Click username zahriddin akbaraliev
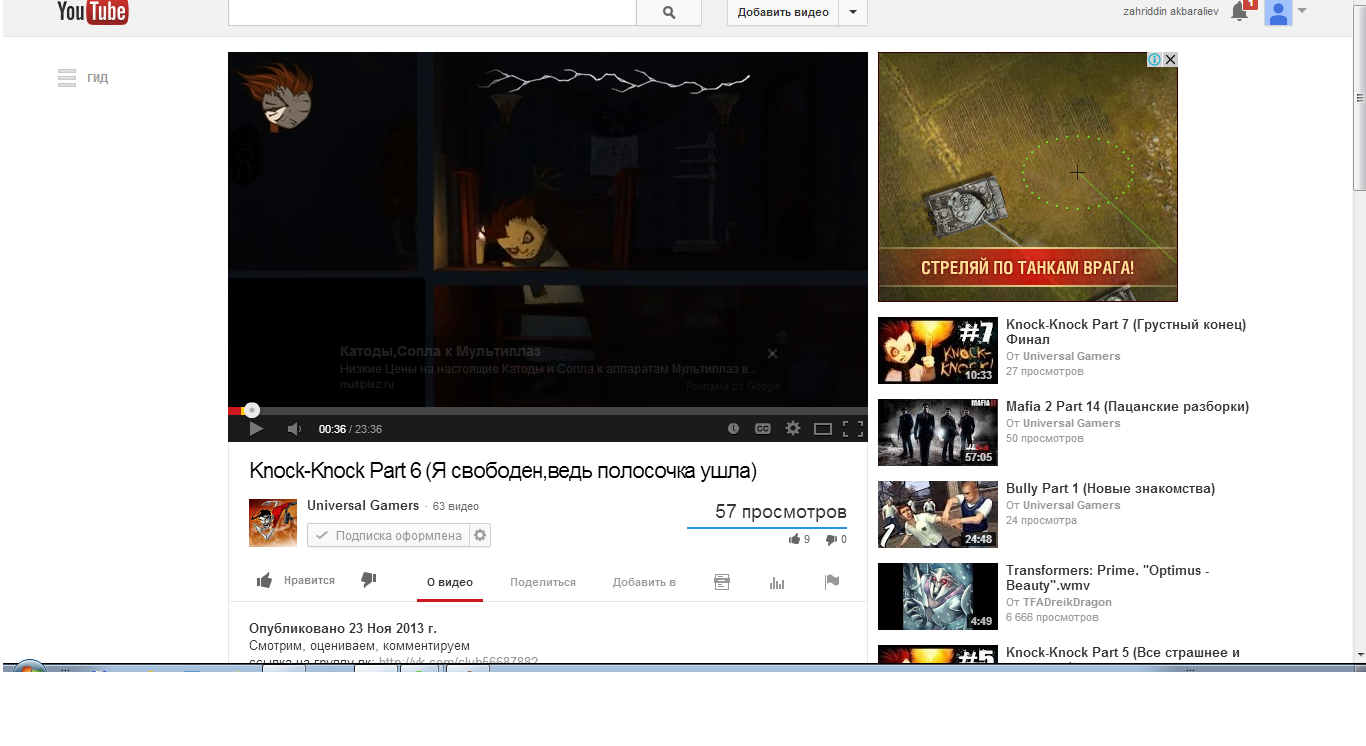 [x=1171, y=12]
